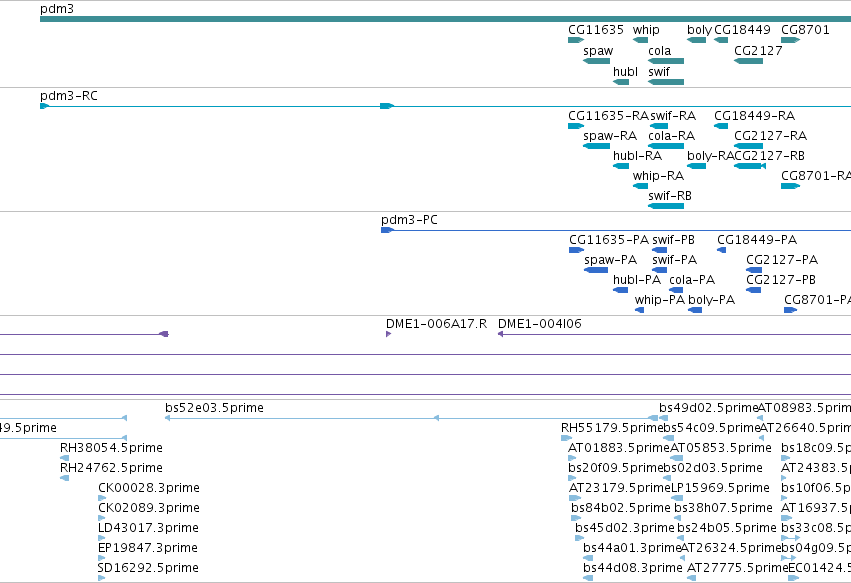Select the whip-RA transcript
Screen dimensions: 851x583
(640, 186)
